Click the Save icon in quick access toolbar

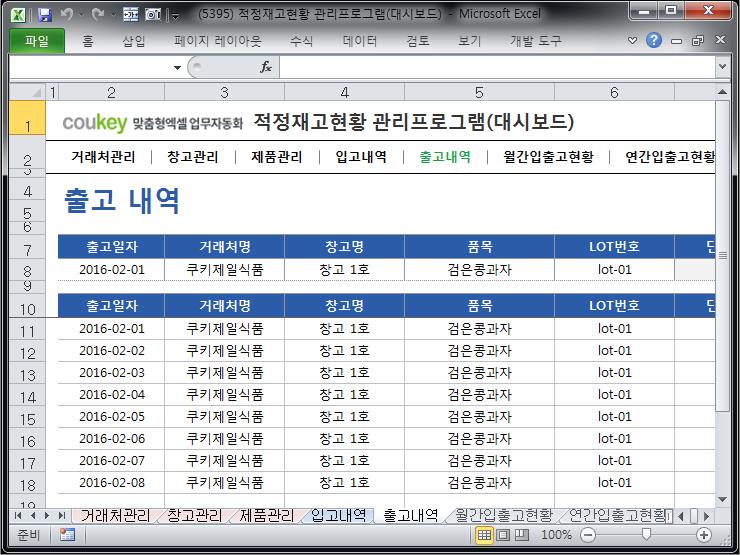45,15
